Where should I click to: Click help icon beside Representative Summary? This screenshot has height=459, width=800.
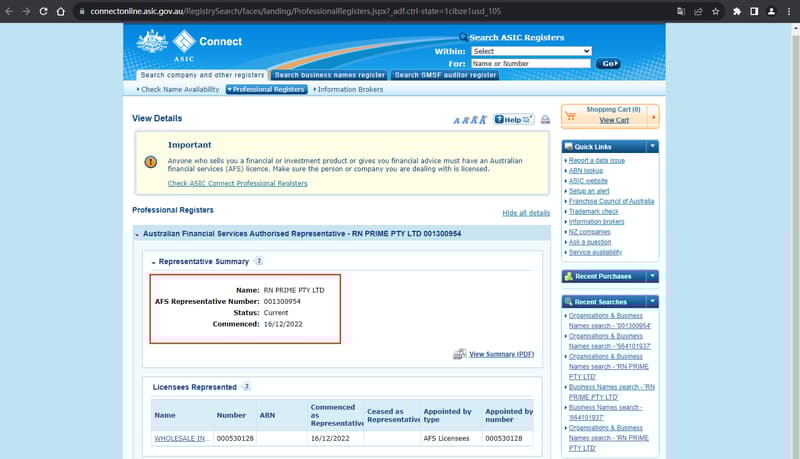click(x=259, y=261)
